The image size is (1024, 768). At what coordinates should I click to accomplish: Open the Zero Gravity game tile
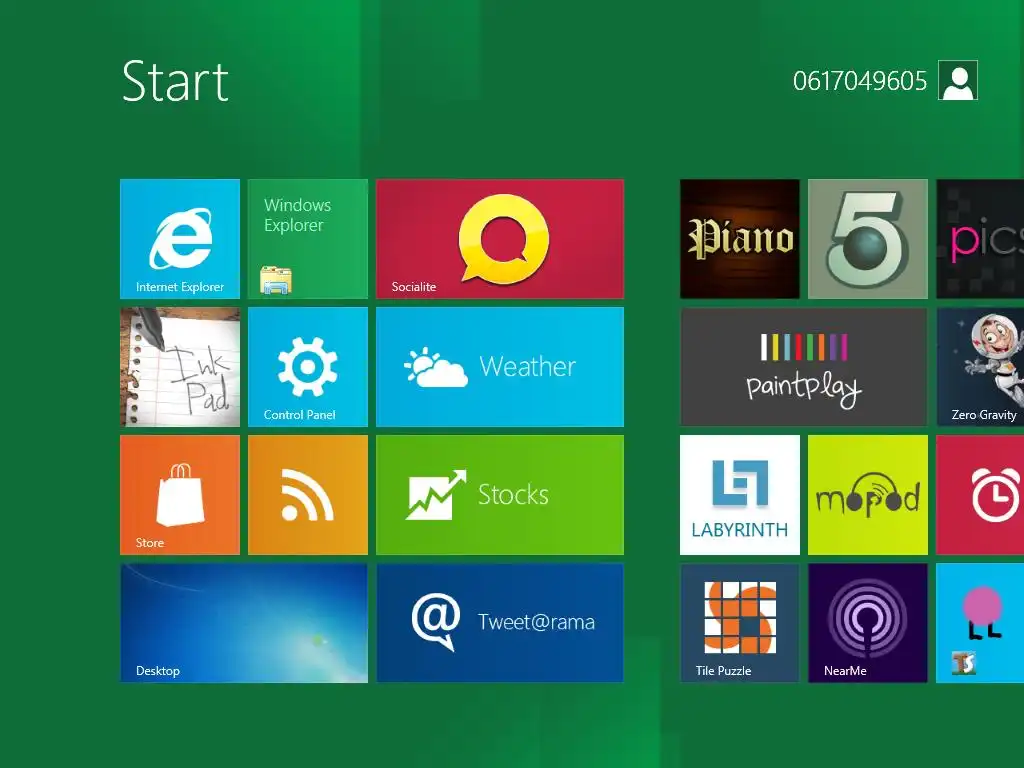[x=980, y=367]
